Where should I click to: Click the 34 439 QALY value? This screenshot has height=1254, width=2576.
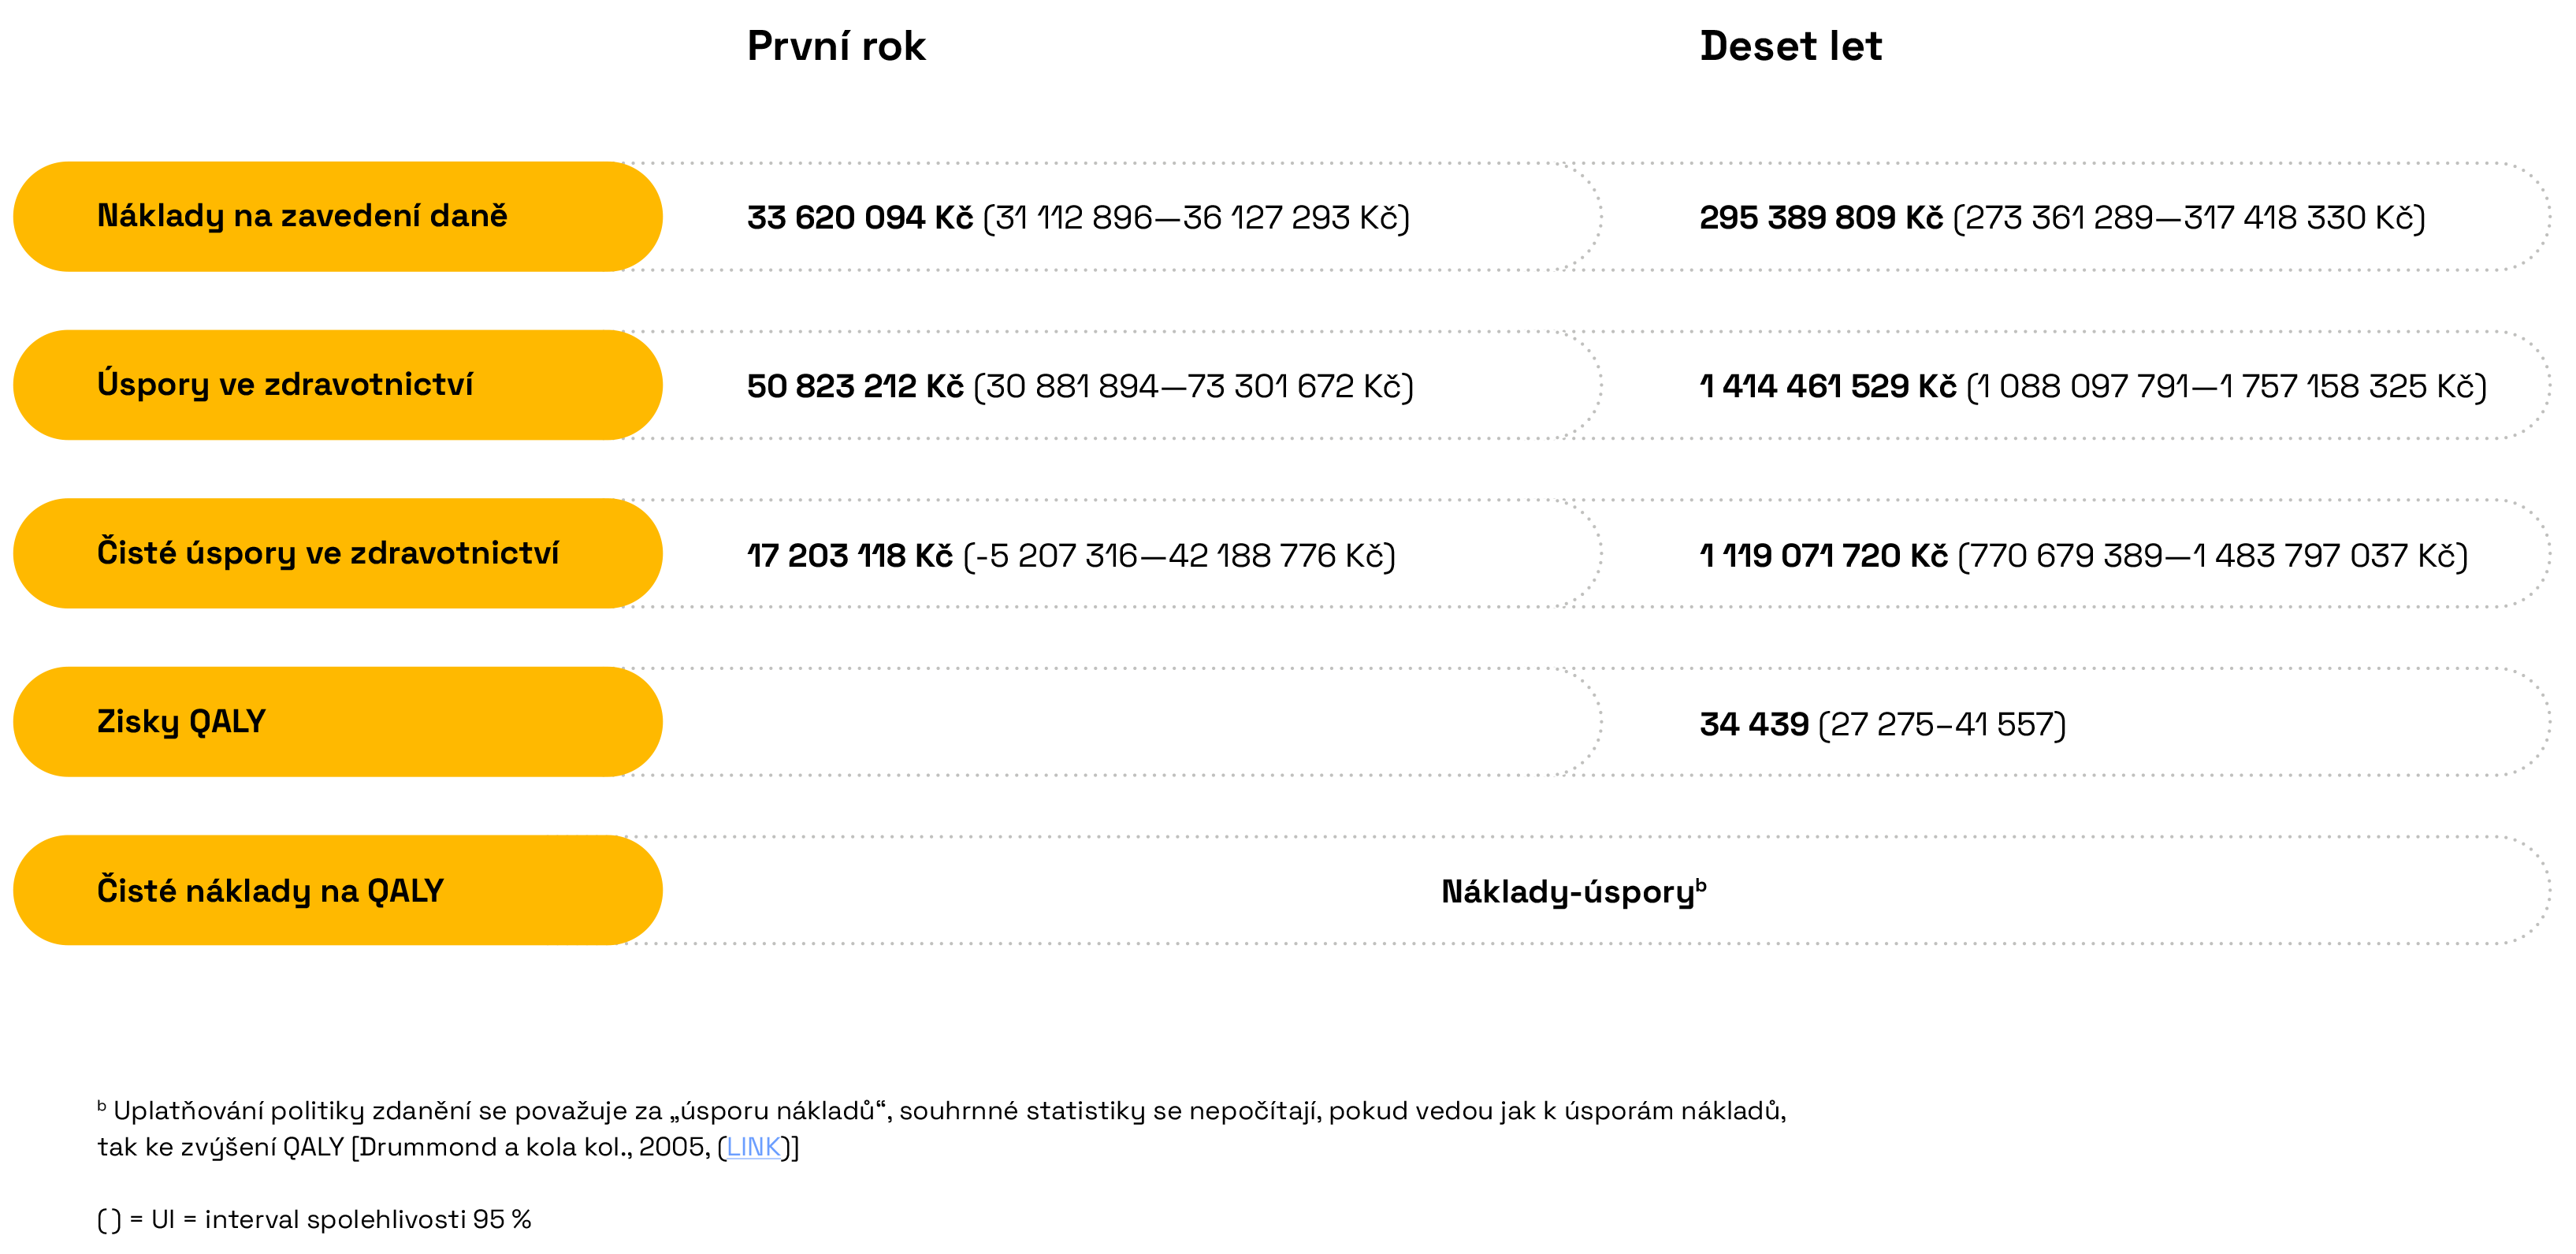1754,724
